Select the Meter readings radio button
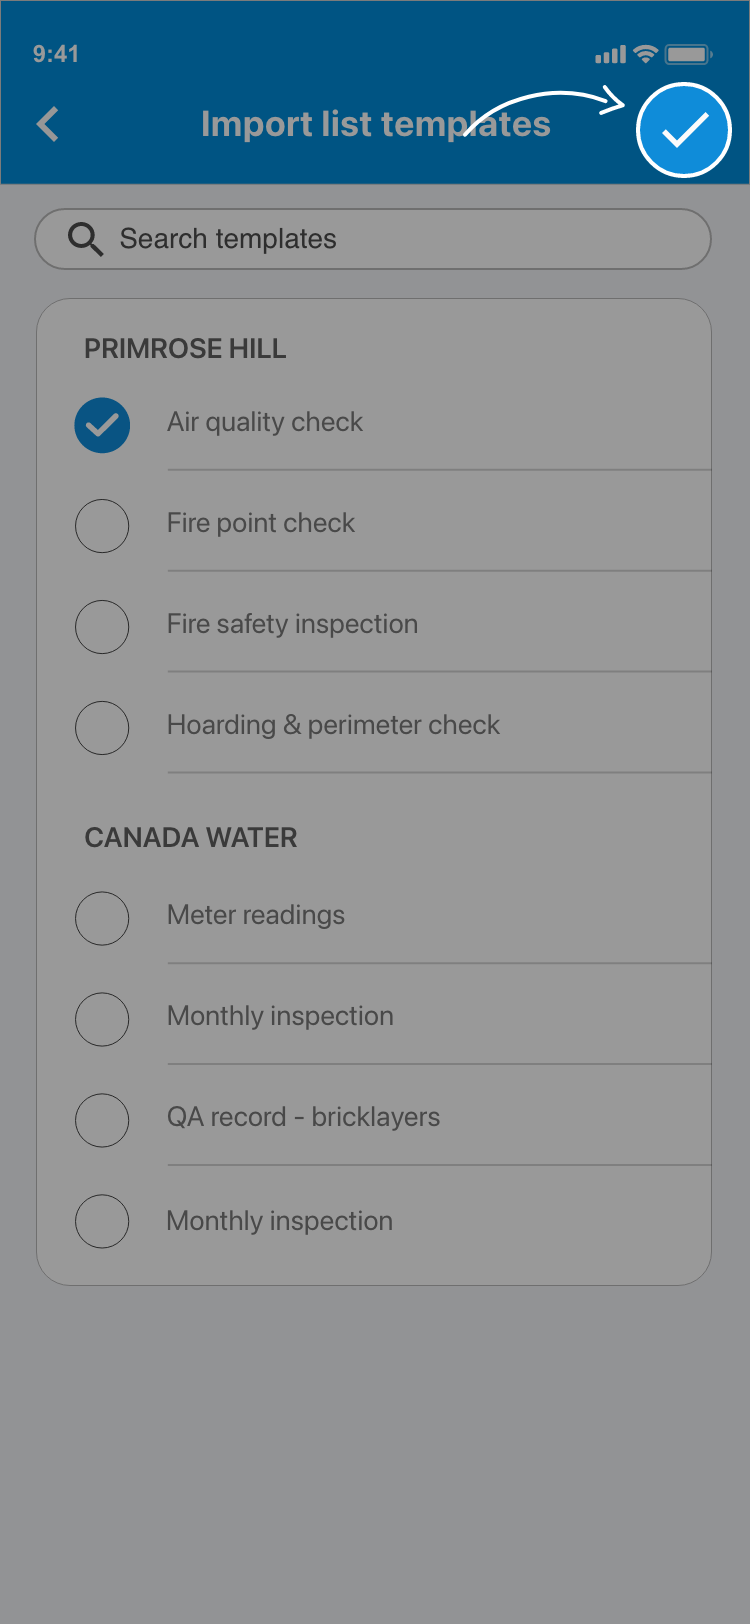Viewport: 750px width, 1624px height. click(102, 918)
